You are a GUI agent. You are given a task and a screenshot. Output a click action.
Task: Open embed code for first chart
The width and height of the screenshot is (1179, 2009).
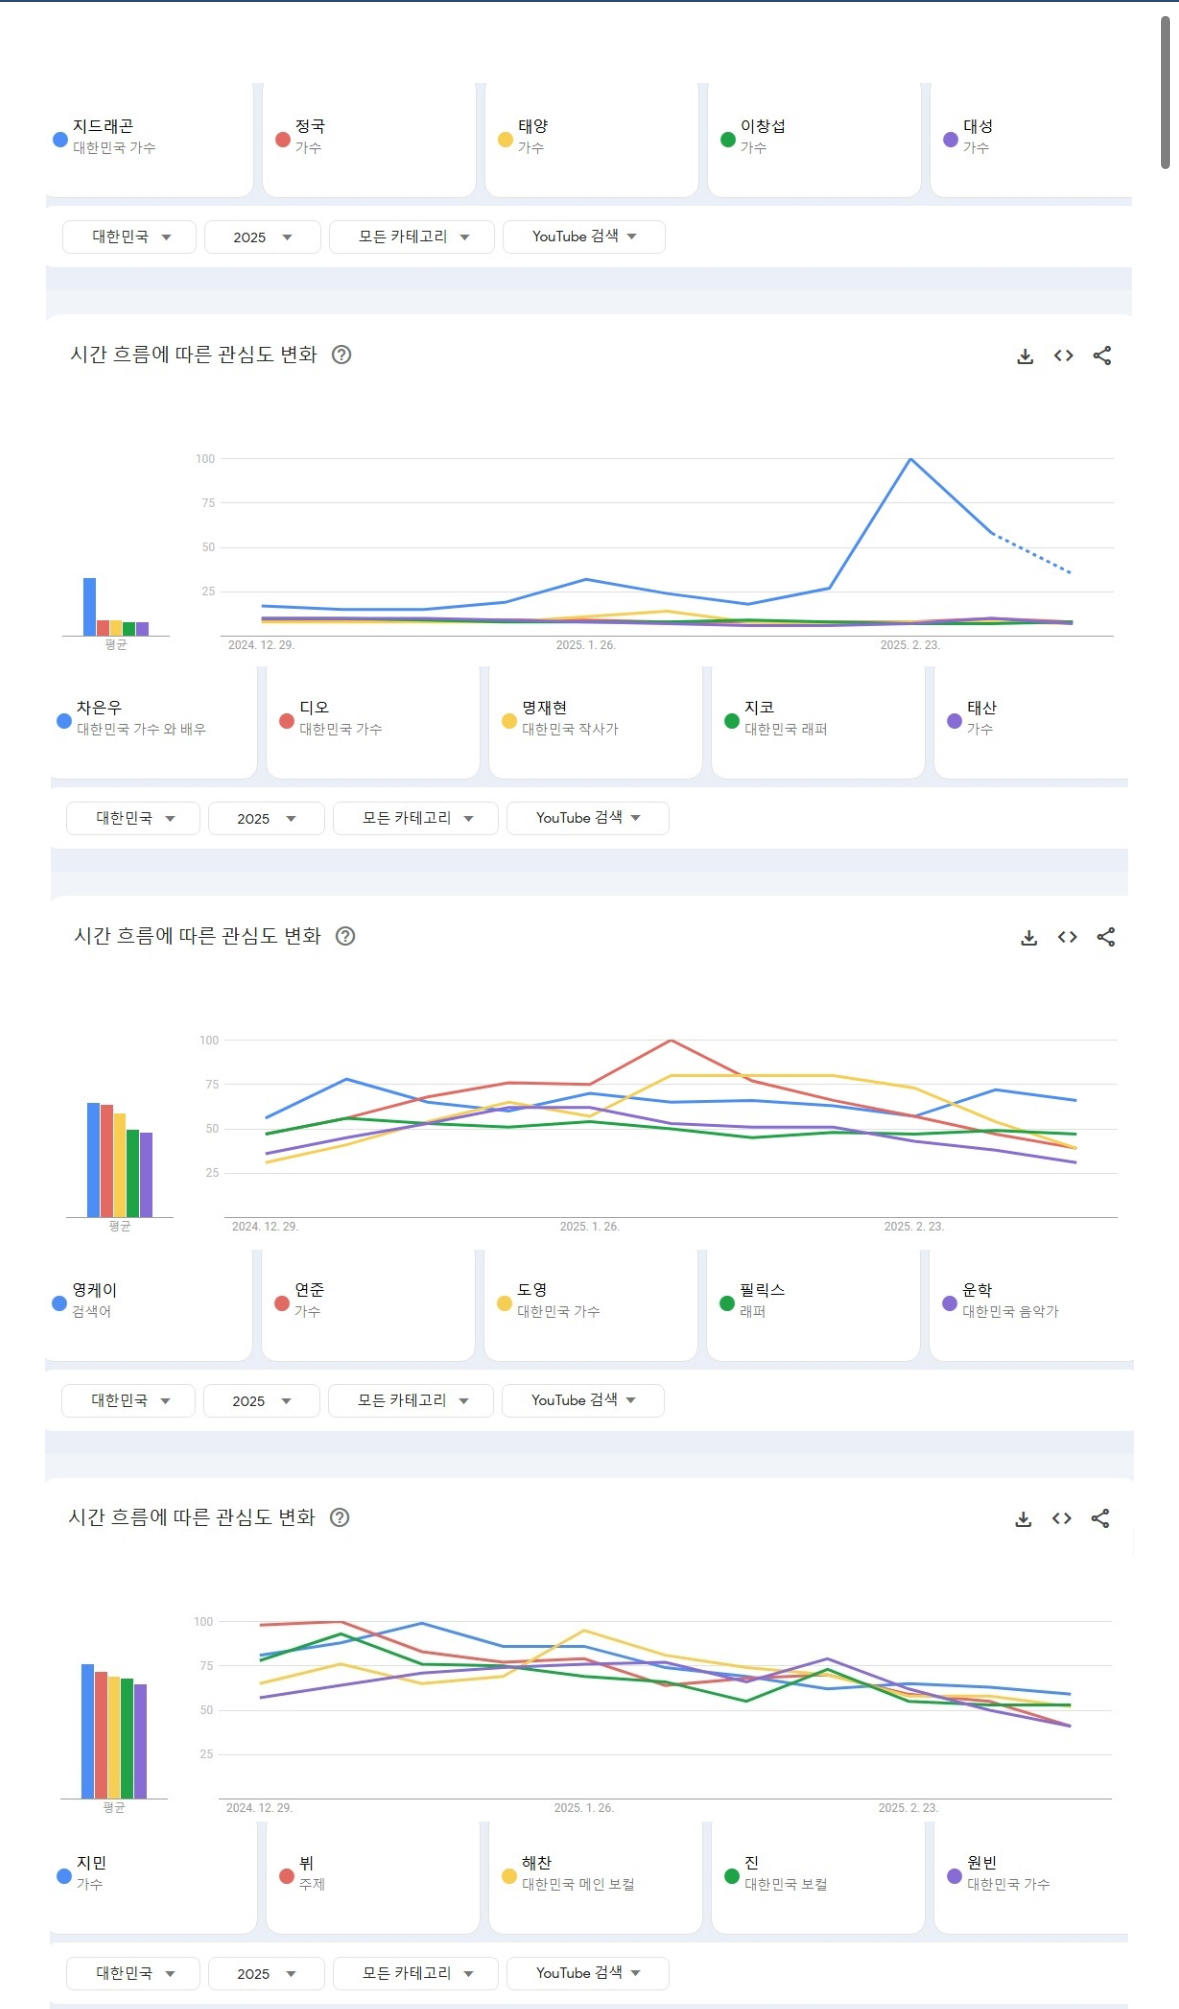1063,356
